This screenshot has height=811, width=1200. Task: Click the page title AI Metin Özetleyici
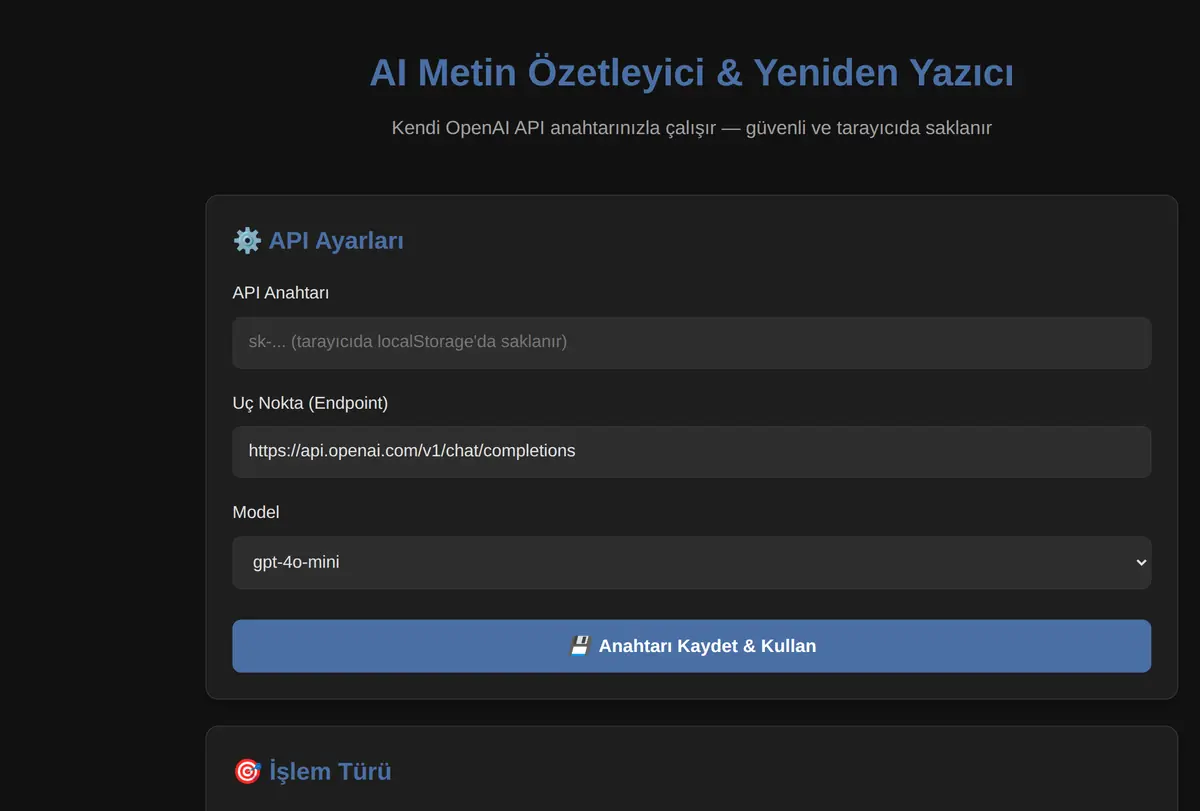pos(691,73)
